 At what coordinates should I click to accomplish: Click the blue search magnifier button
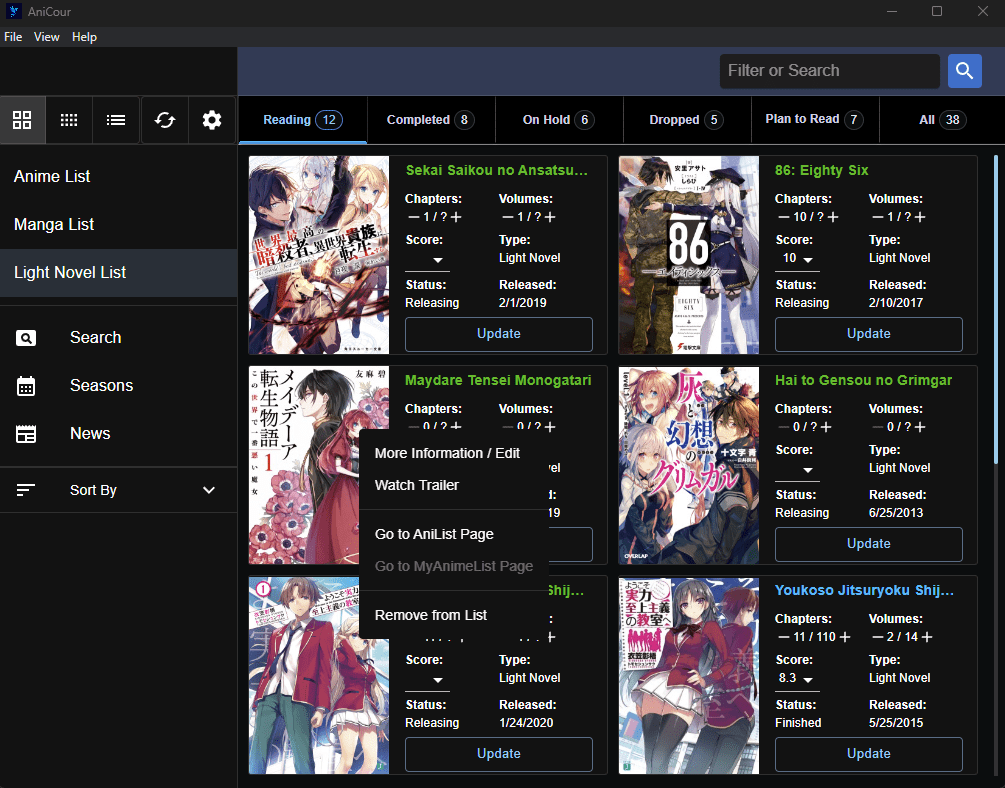point(965,71)
